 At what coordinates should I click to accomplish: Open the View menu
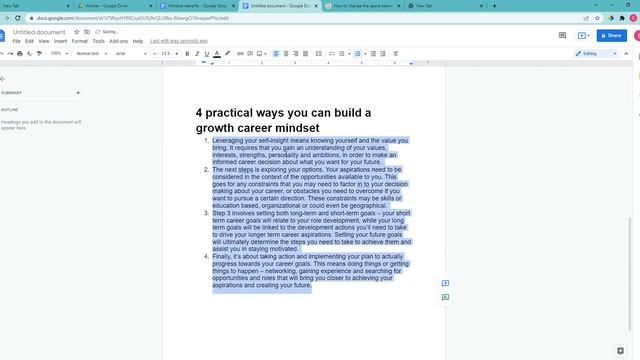(x=44, y=41)
